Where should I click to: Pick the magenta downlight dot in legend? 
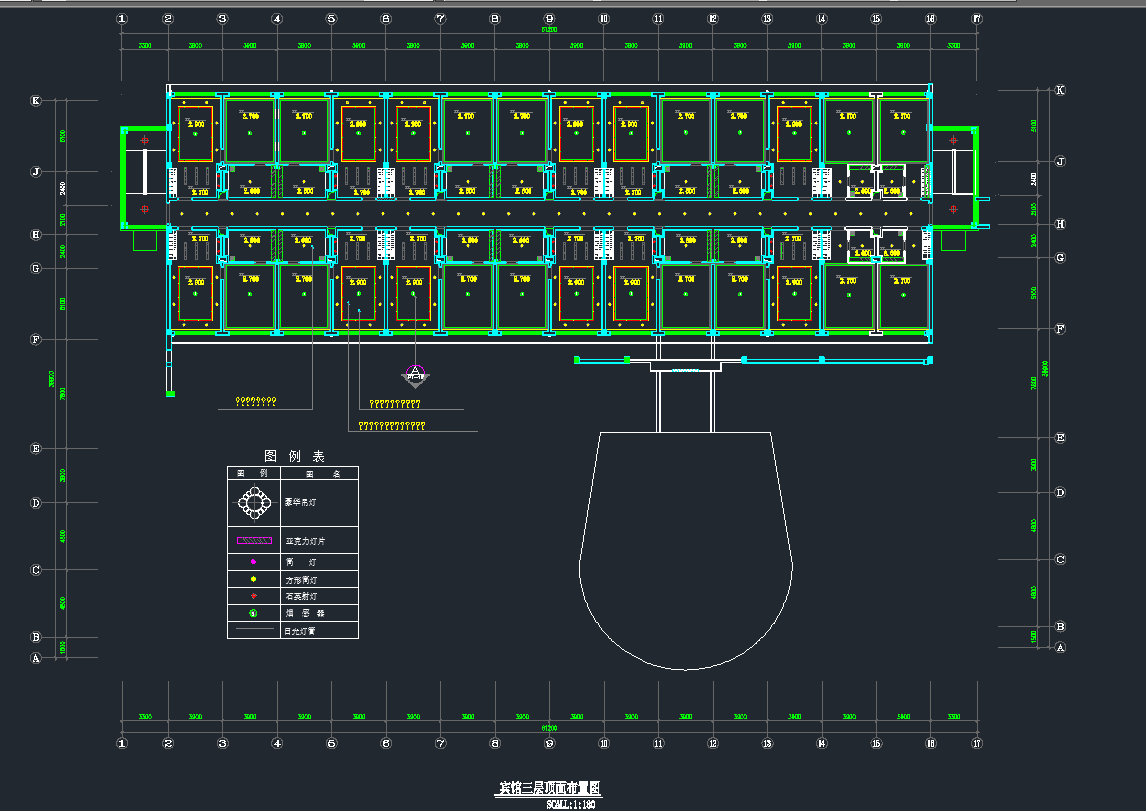click(x=254, y=563)
